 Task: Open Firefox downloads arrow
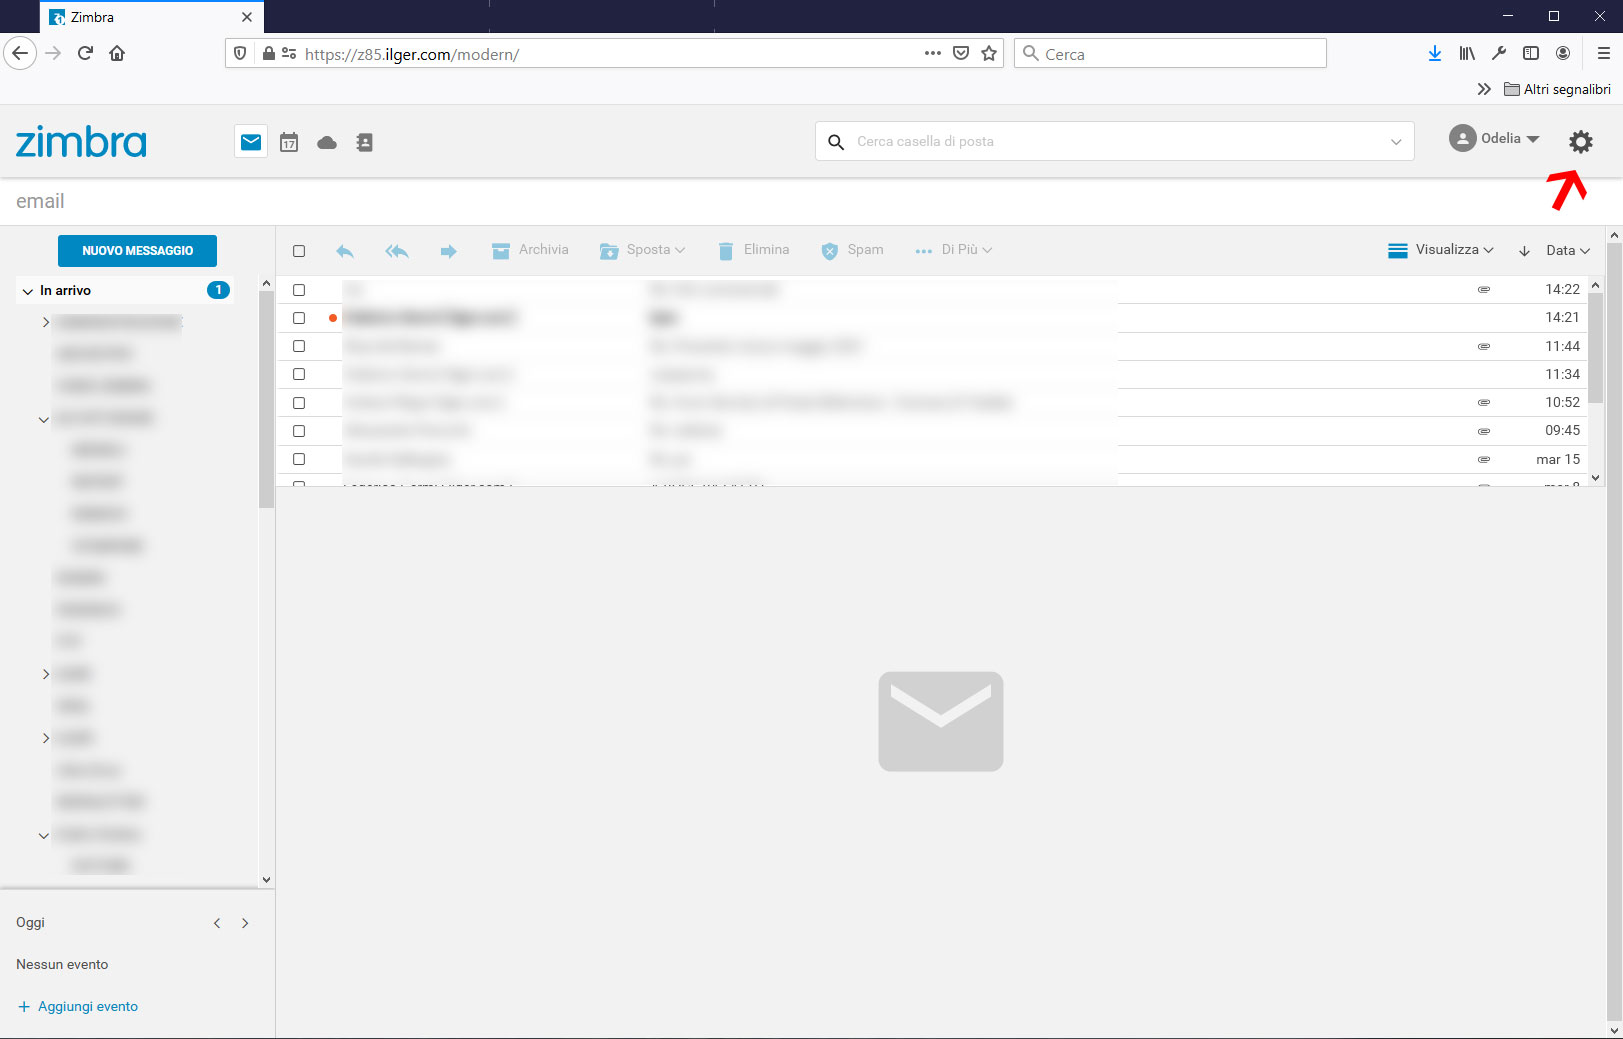1435,53
